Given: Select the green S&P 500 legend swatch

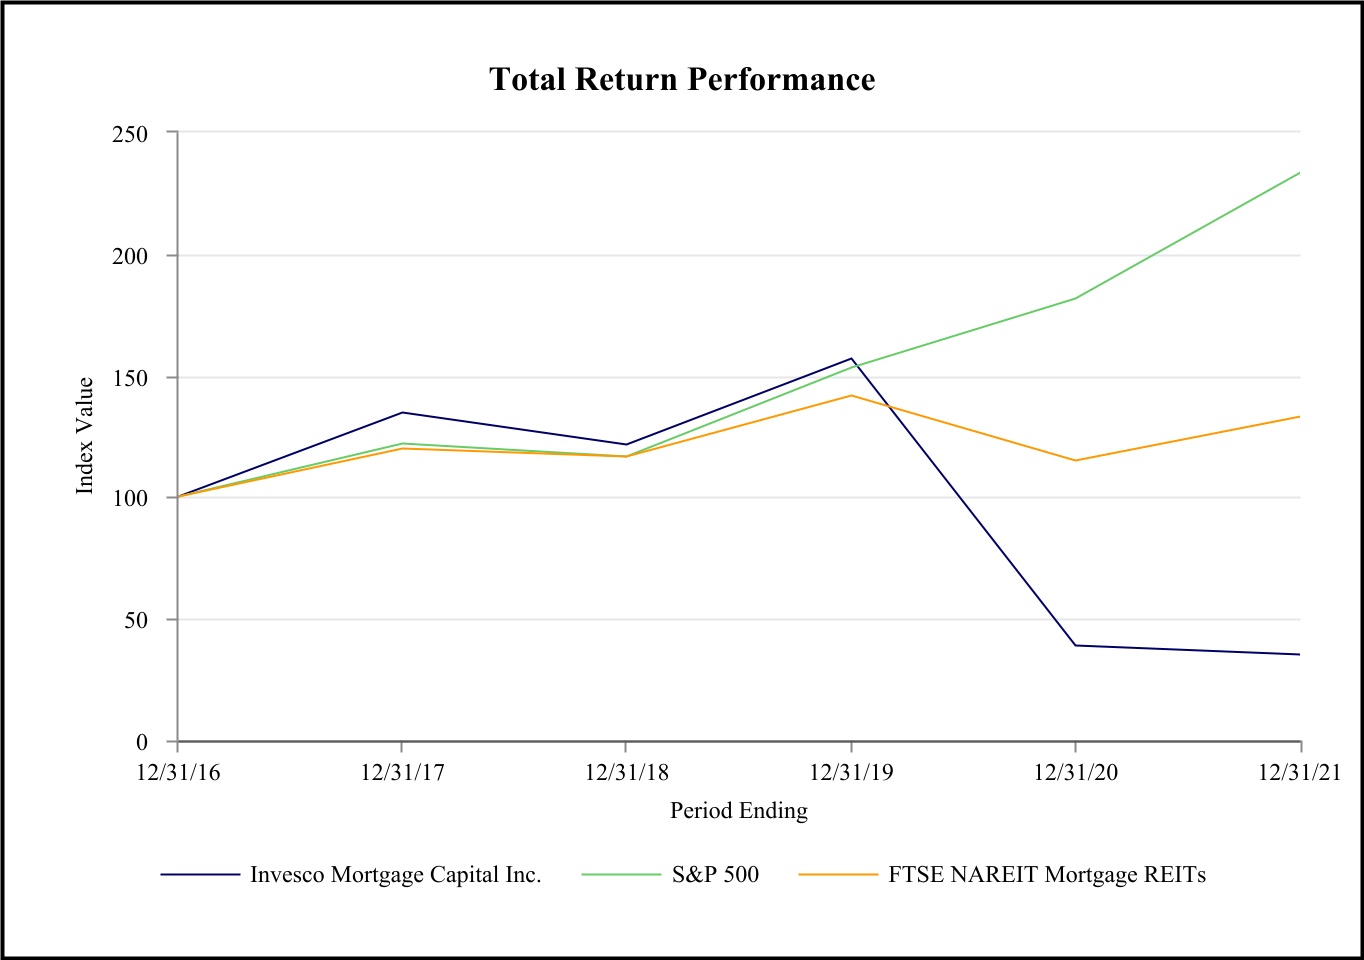Looking at the screenshot, I should [620, 875].
